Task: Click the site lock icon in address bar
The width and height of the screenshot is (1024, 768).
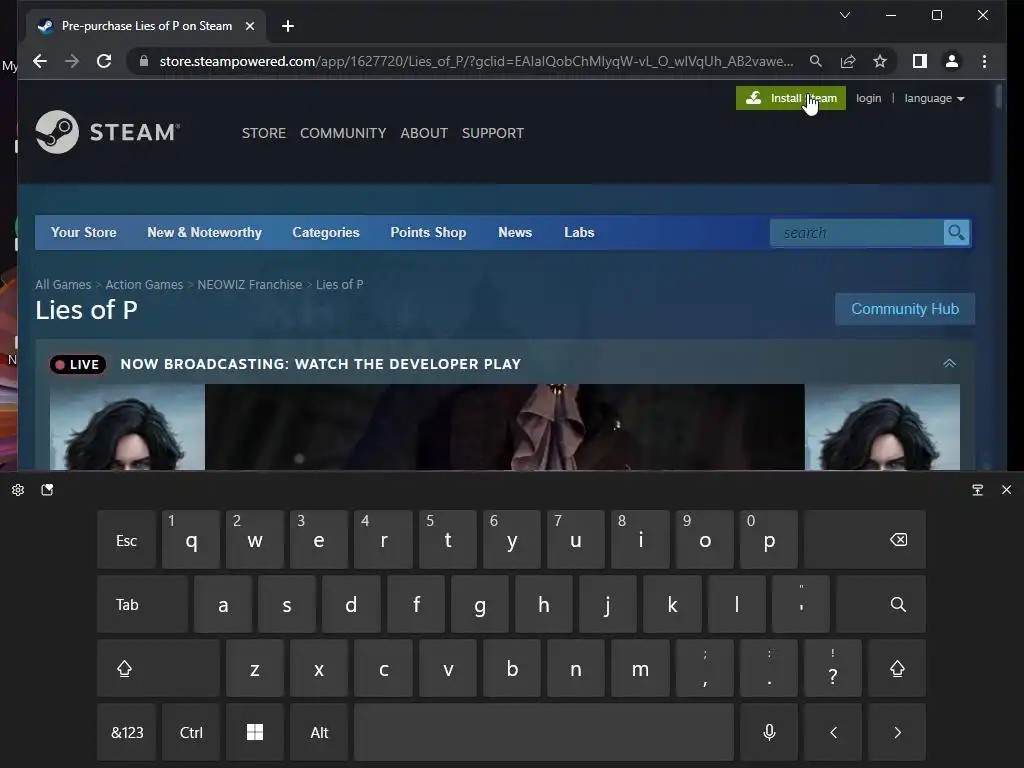Action: coord(144,61)
